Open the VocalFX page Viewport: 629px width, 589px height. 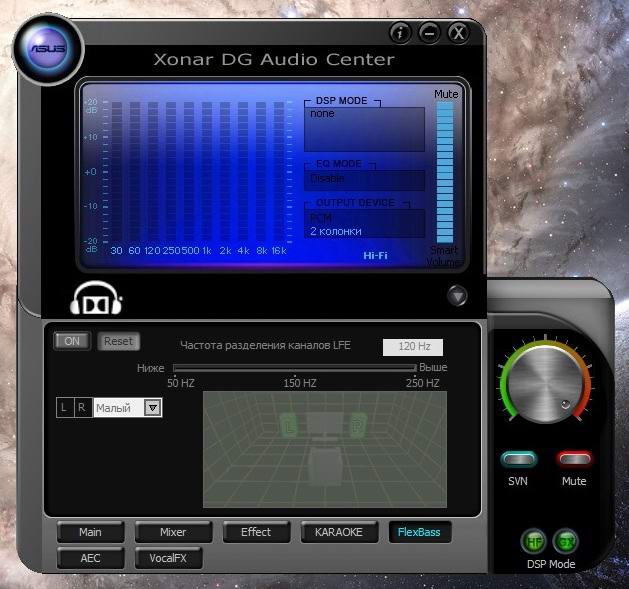168,559
